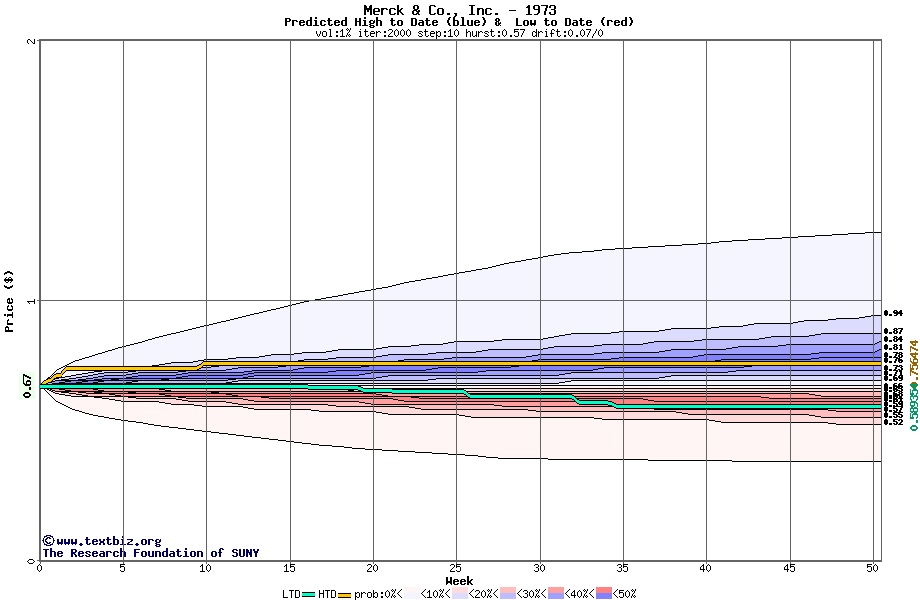Click the subtitle 'Predicted High to Date (blue)'

[387, 22]
